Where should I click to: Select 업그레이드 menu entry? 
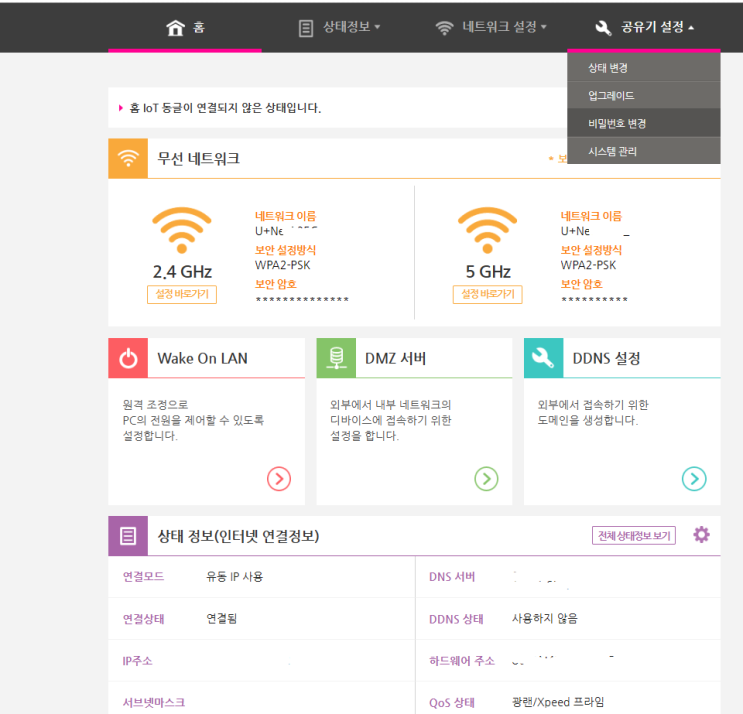click(x=643, y=96)
